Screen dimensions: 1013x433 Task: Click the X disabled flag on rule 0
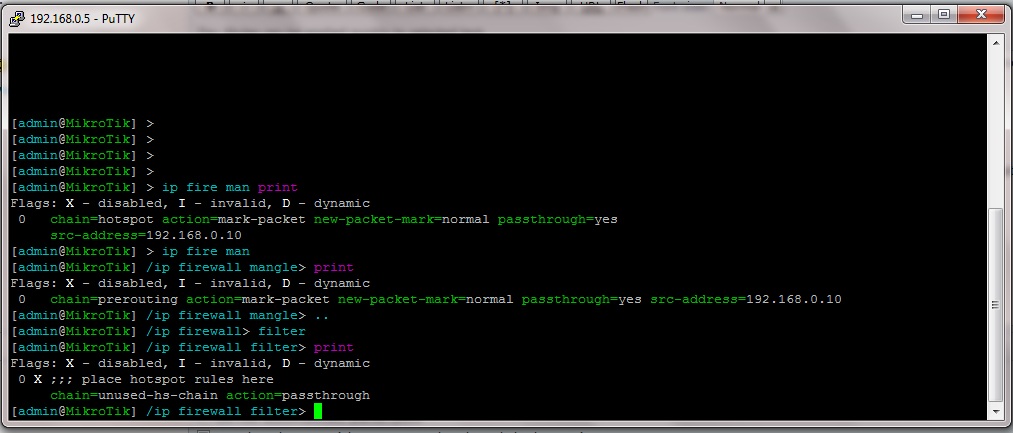[38, 379]
